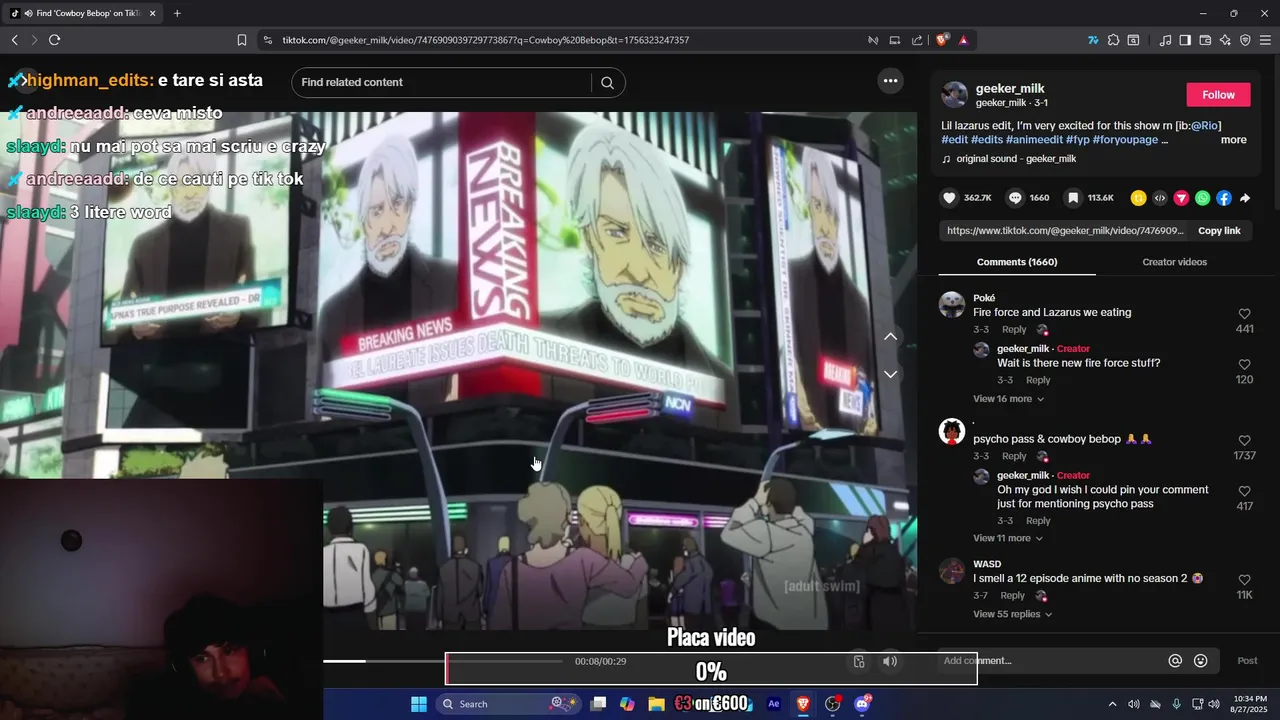The width and height of the screenshot is (1280, 720).
Task: Show hidden system tray icons chevron
Action: pyautogui.click(x=1112, y=704)
